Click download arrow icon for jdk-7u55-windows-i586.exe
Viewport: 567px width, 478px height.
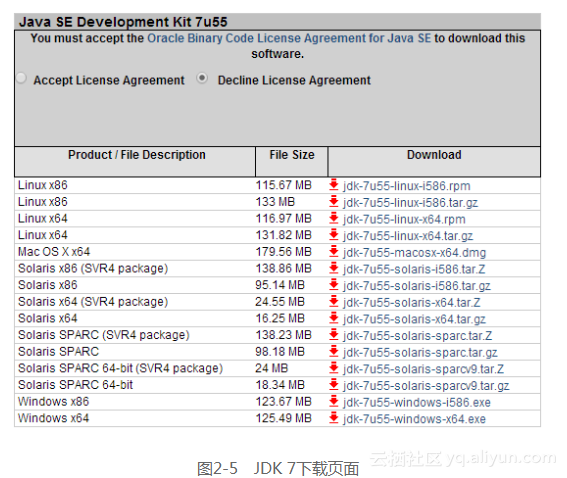[333, 401]
